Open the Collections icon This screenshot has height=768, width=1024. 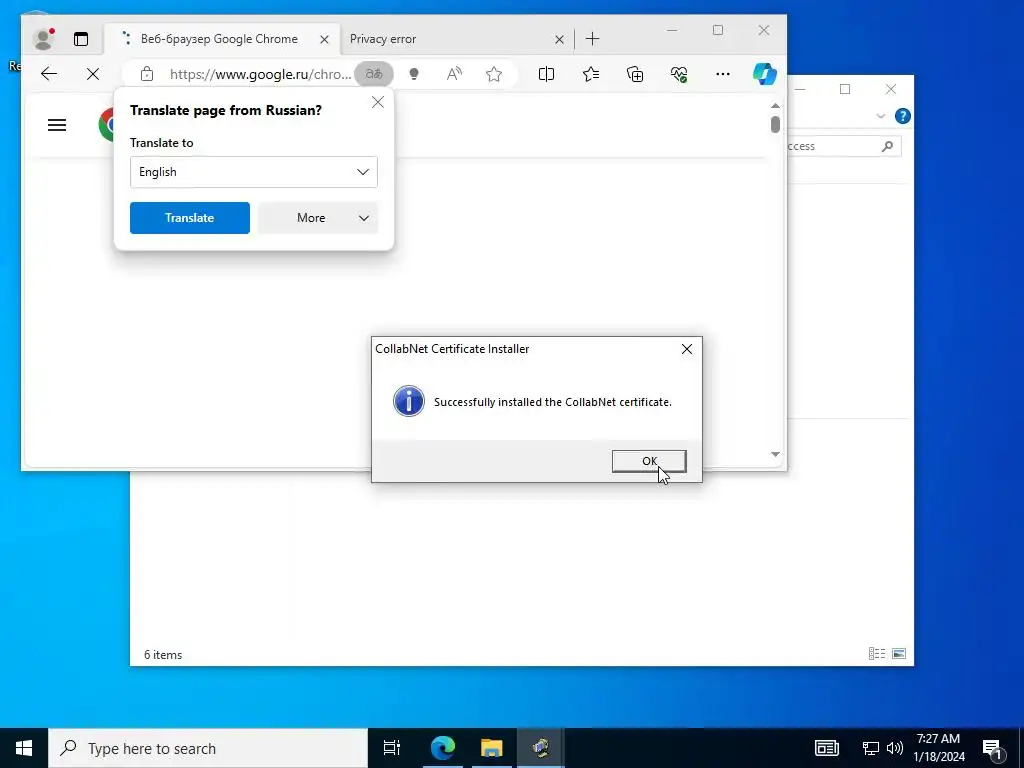click(635, 74)
